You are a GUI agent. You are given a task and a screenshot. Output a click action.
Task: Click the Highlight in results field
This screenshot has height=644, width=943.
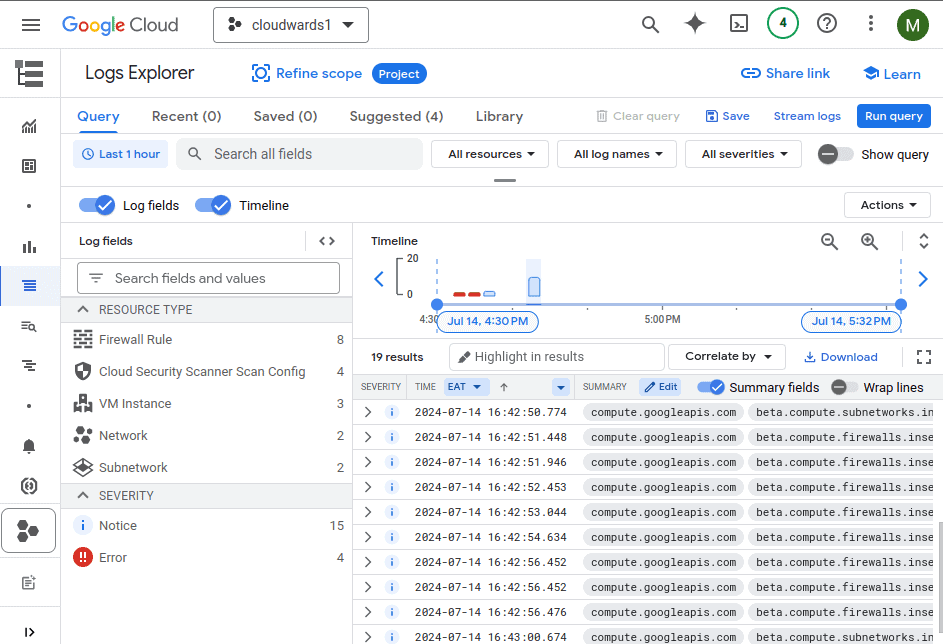[x=556, y=357]
